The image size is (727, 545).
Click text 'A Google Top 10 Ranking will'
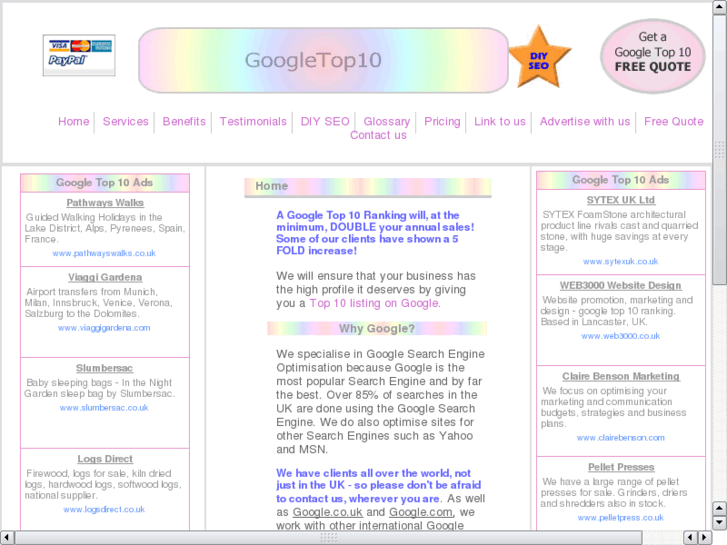click(x=351, y=215)
